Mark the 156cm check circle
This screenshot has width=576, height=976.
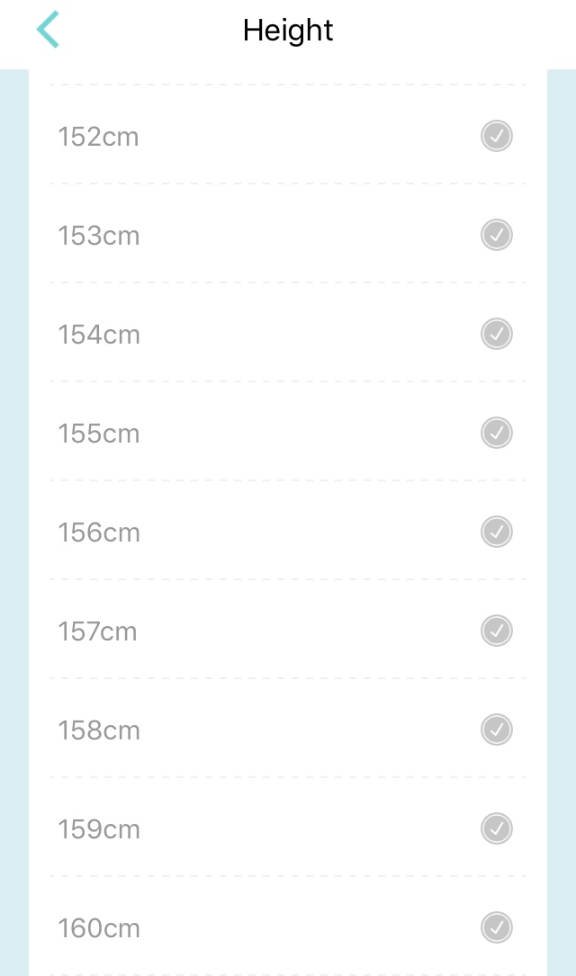pyautogui.click(x=496, y=532)
